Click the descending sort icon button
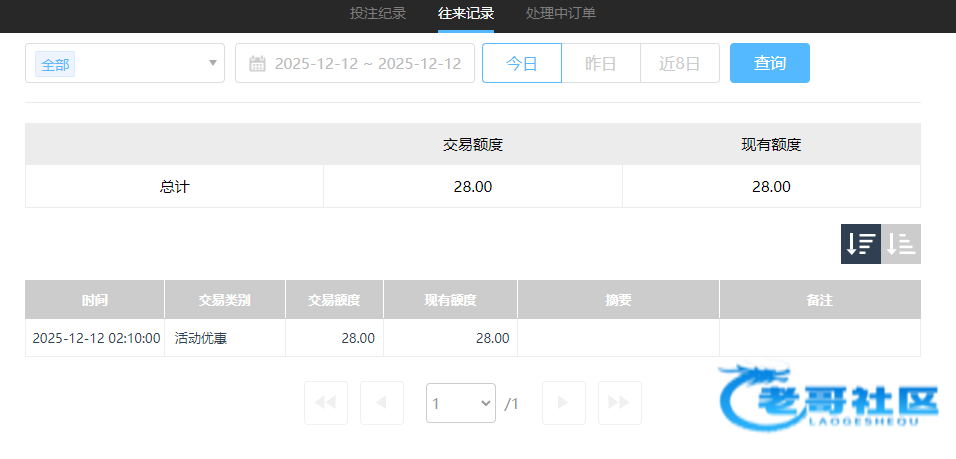Viewport: 956px width, 459px height. coord(860,244)
